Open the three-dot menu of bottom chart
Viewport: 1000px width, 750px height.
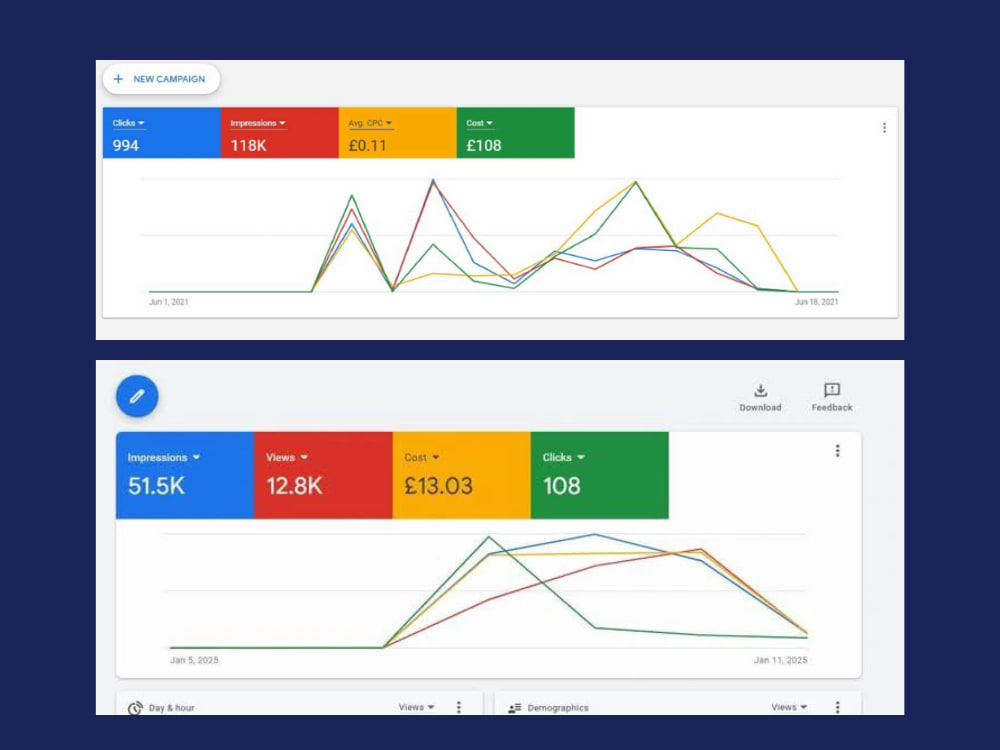click(x=837, y=451)
